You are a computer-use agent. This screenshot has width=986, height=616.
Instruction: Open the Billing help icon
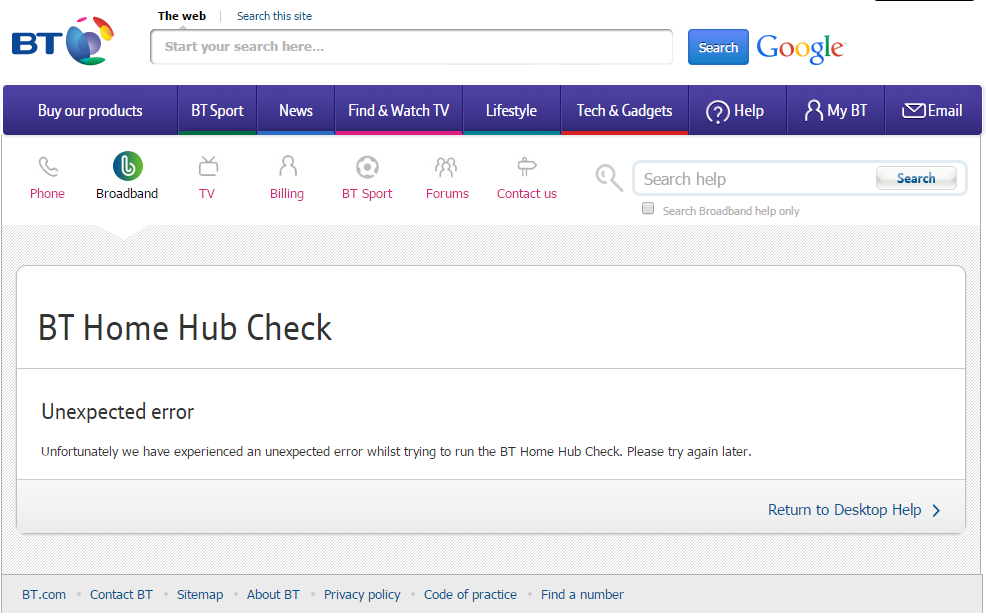point(287,167)
